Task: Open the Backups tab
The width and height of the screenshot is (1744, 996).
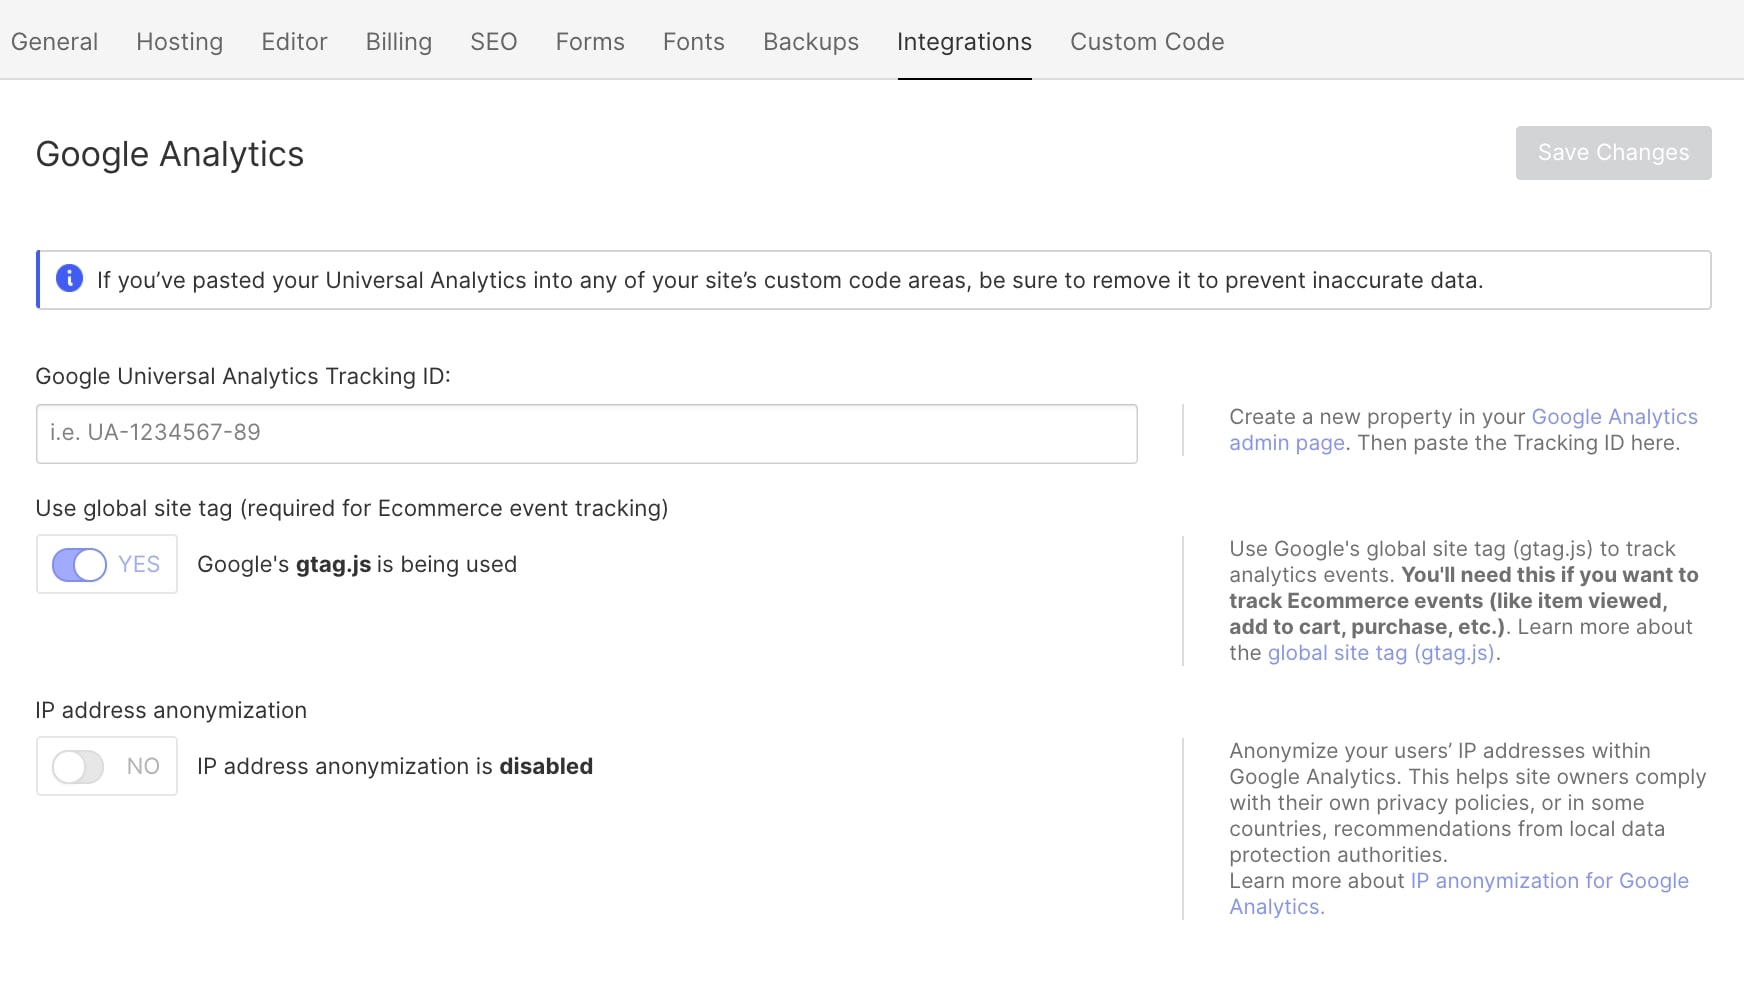Action: (x=811, y=41)
